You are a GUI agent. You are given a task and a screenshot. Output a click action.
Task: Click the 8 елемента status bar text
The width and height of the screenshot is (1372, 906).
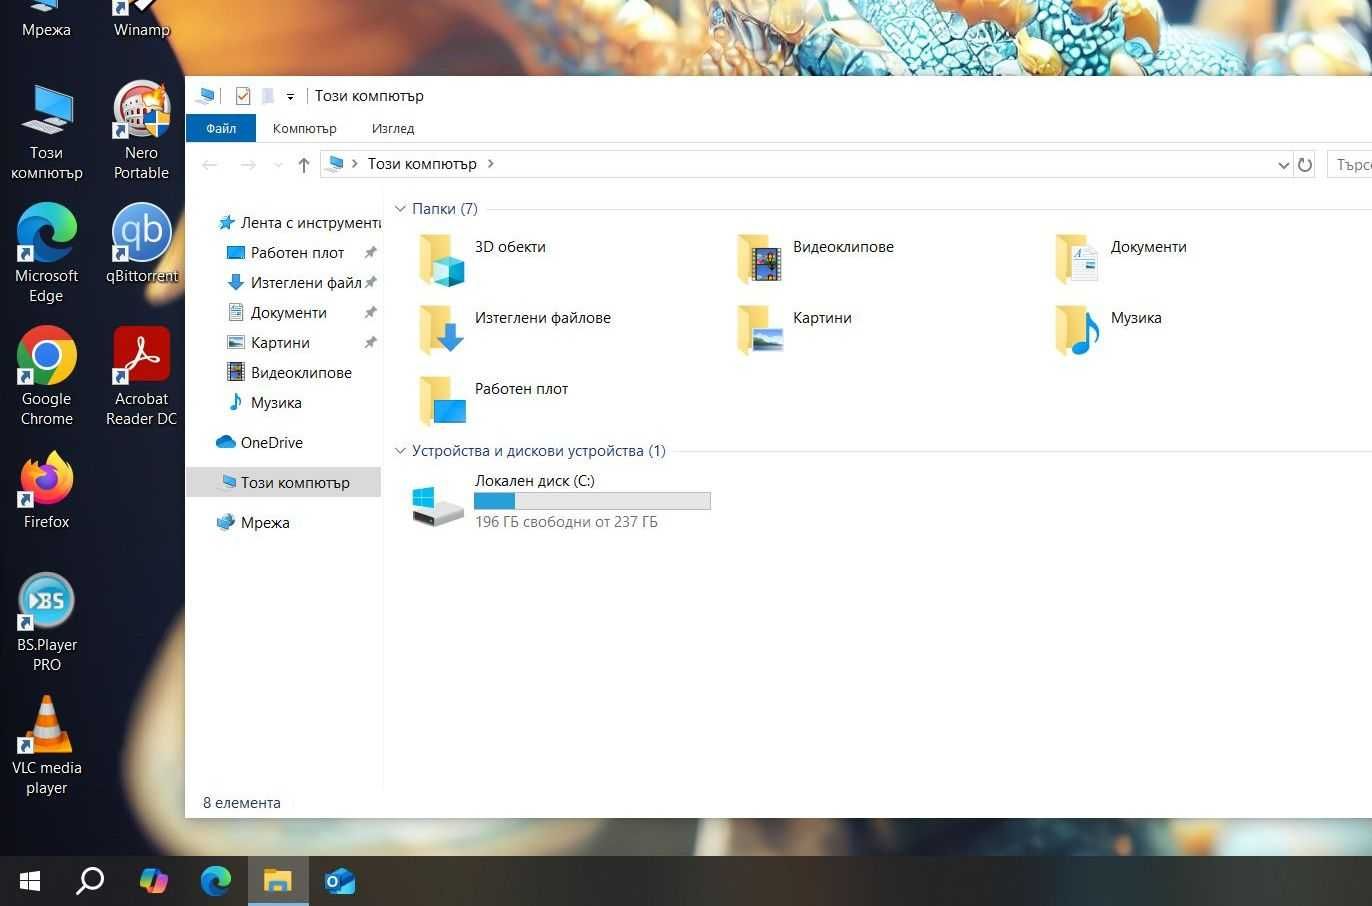pyautogui.click(x=242, y=803)
